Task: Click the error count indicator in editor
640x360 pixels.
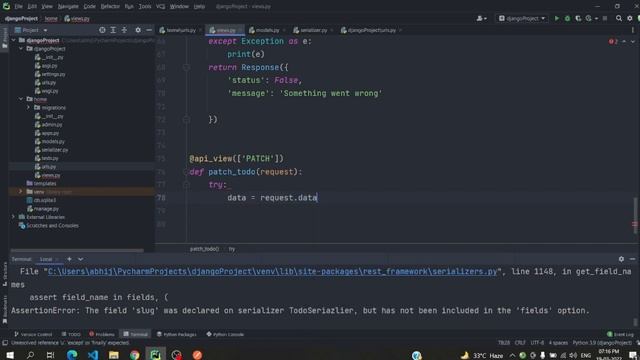Action: [x=613, y=41]
